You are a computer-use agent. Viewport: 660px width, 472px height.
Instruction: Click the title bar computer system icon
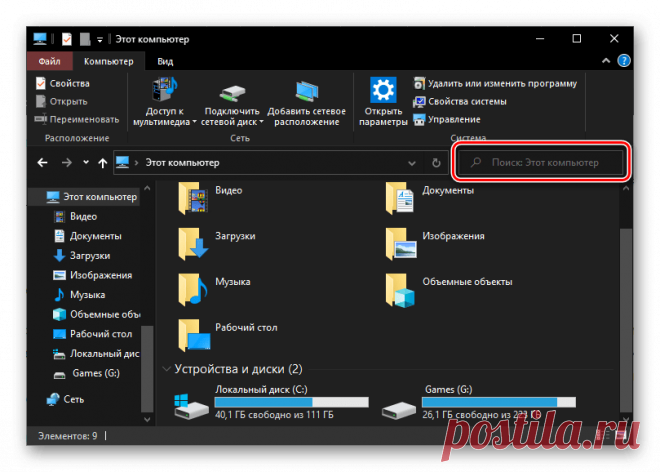40,39
